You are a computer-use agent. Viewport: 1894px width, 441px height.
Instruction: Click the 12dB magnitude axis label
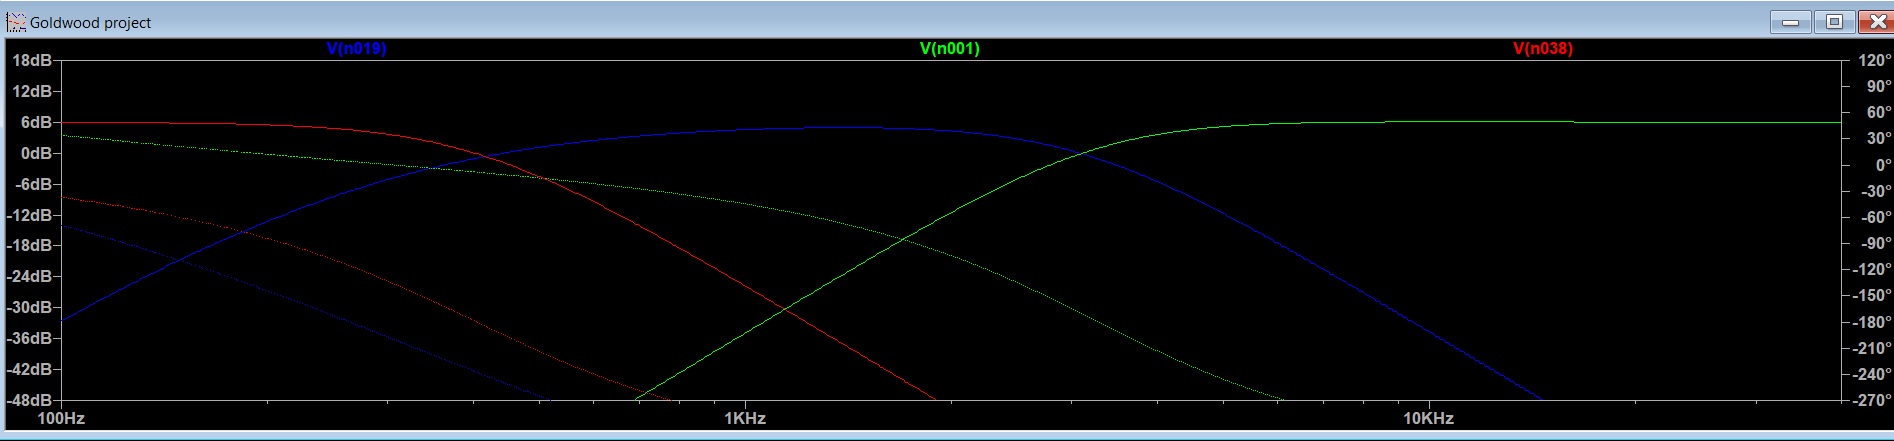click(32, 92)
